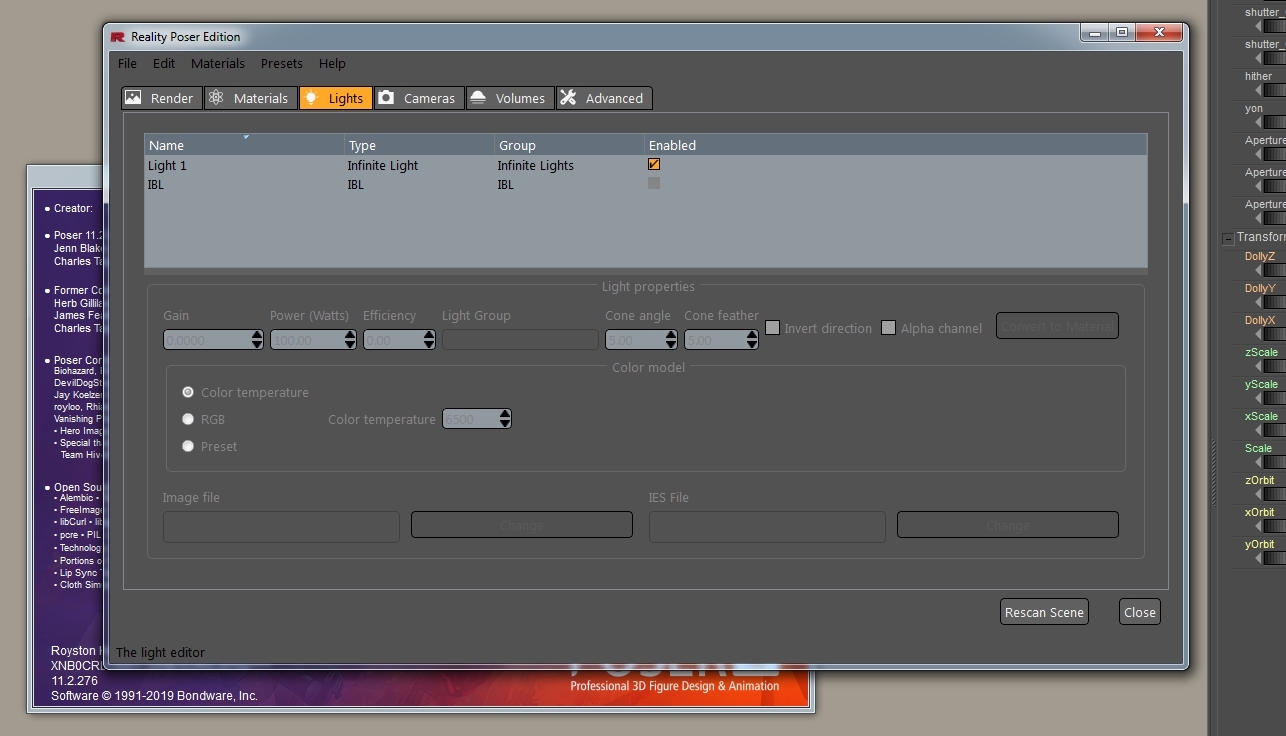The image size is (1286, 736).
Task: Select the Preset color model radio button
Action: click(188, 446)
